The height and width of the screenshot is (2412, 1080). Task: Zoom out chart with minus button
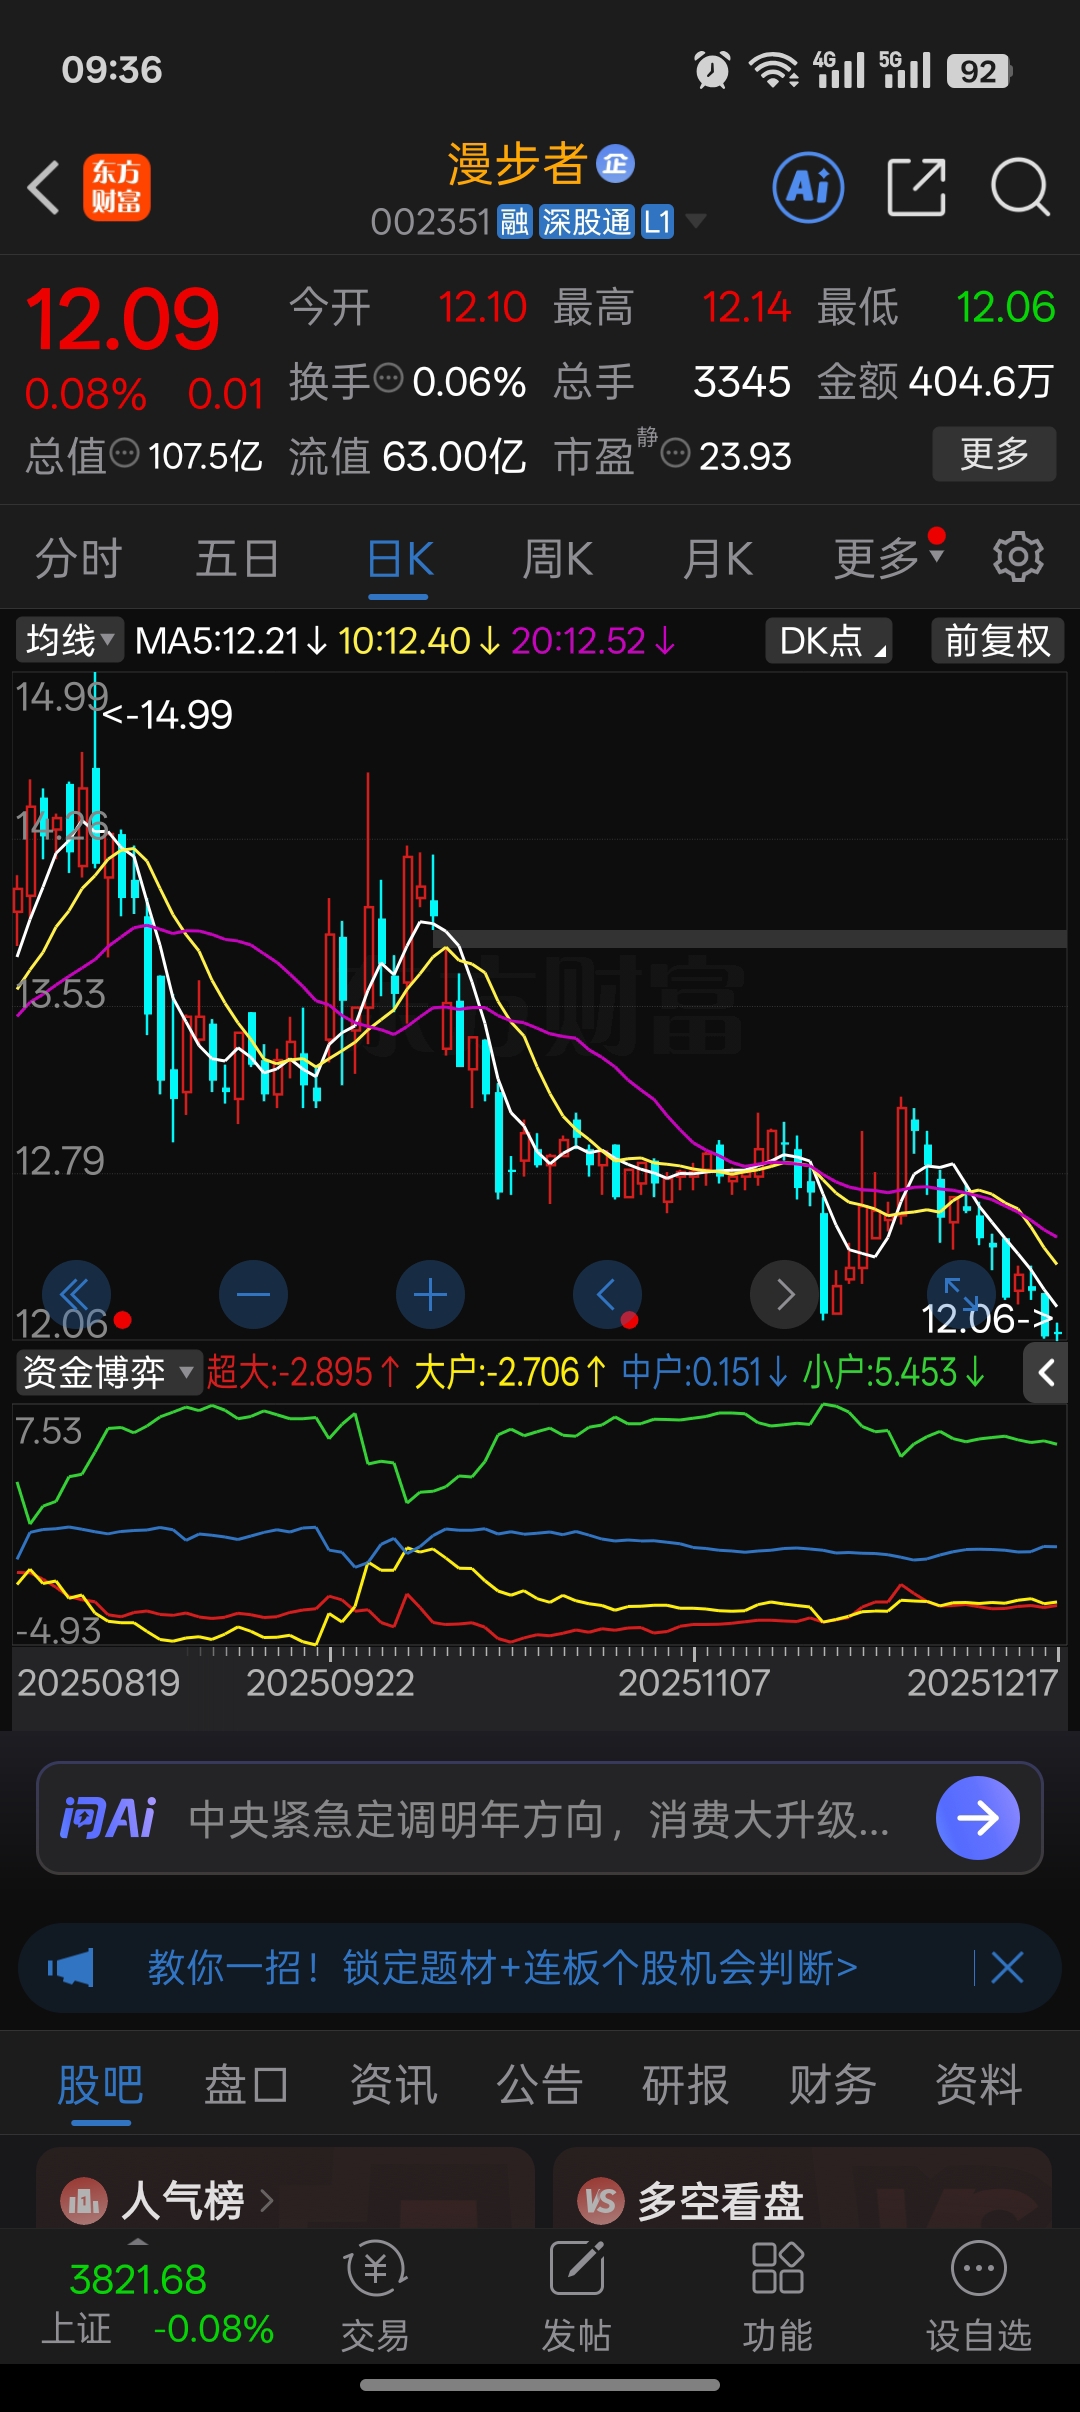click(253, 1295)
